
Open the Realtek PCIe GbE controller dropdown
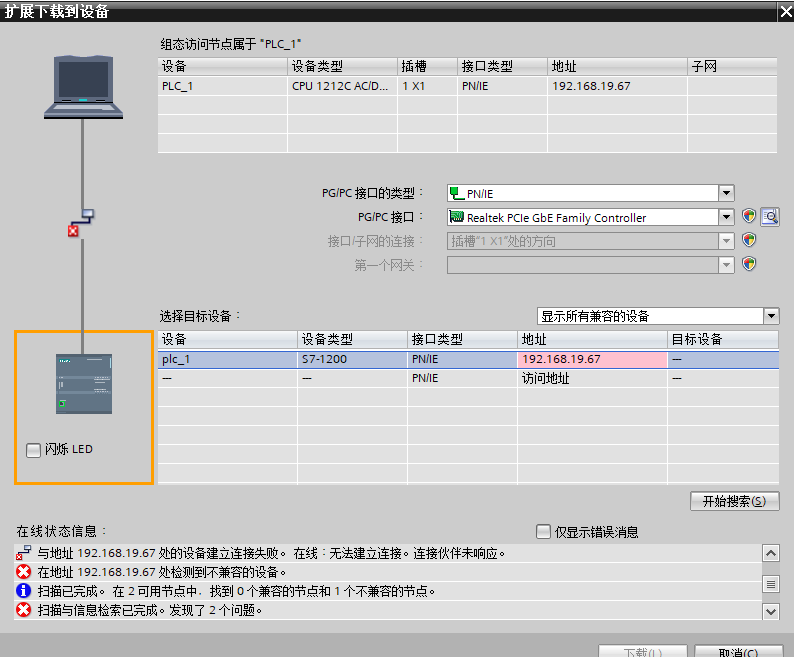(726, 217)
